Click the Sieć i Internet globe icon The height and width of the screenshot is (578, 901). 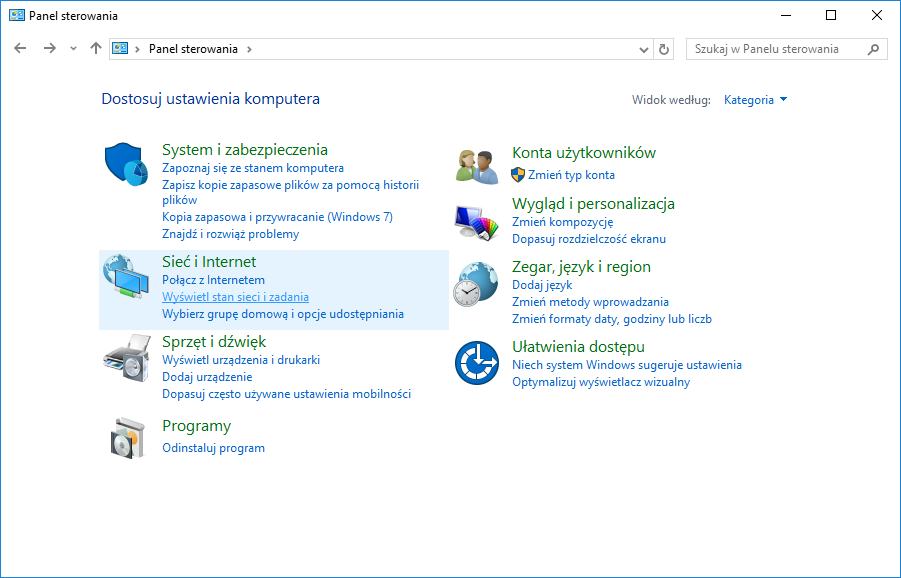pyautogui.click(x=125, y=277)
